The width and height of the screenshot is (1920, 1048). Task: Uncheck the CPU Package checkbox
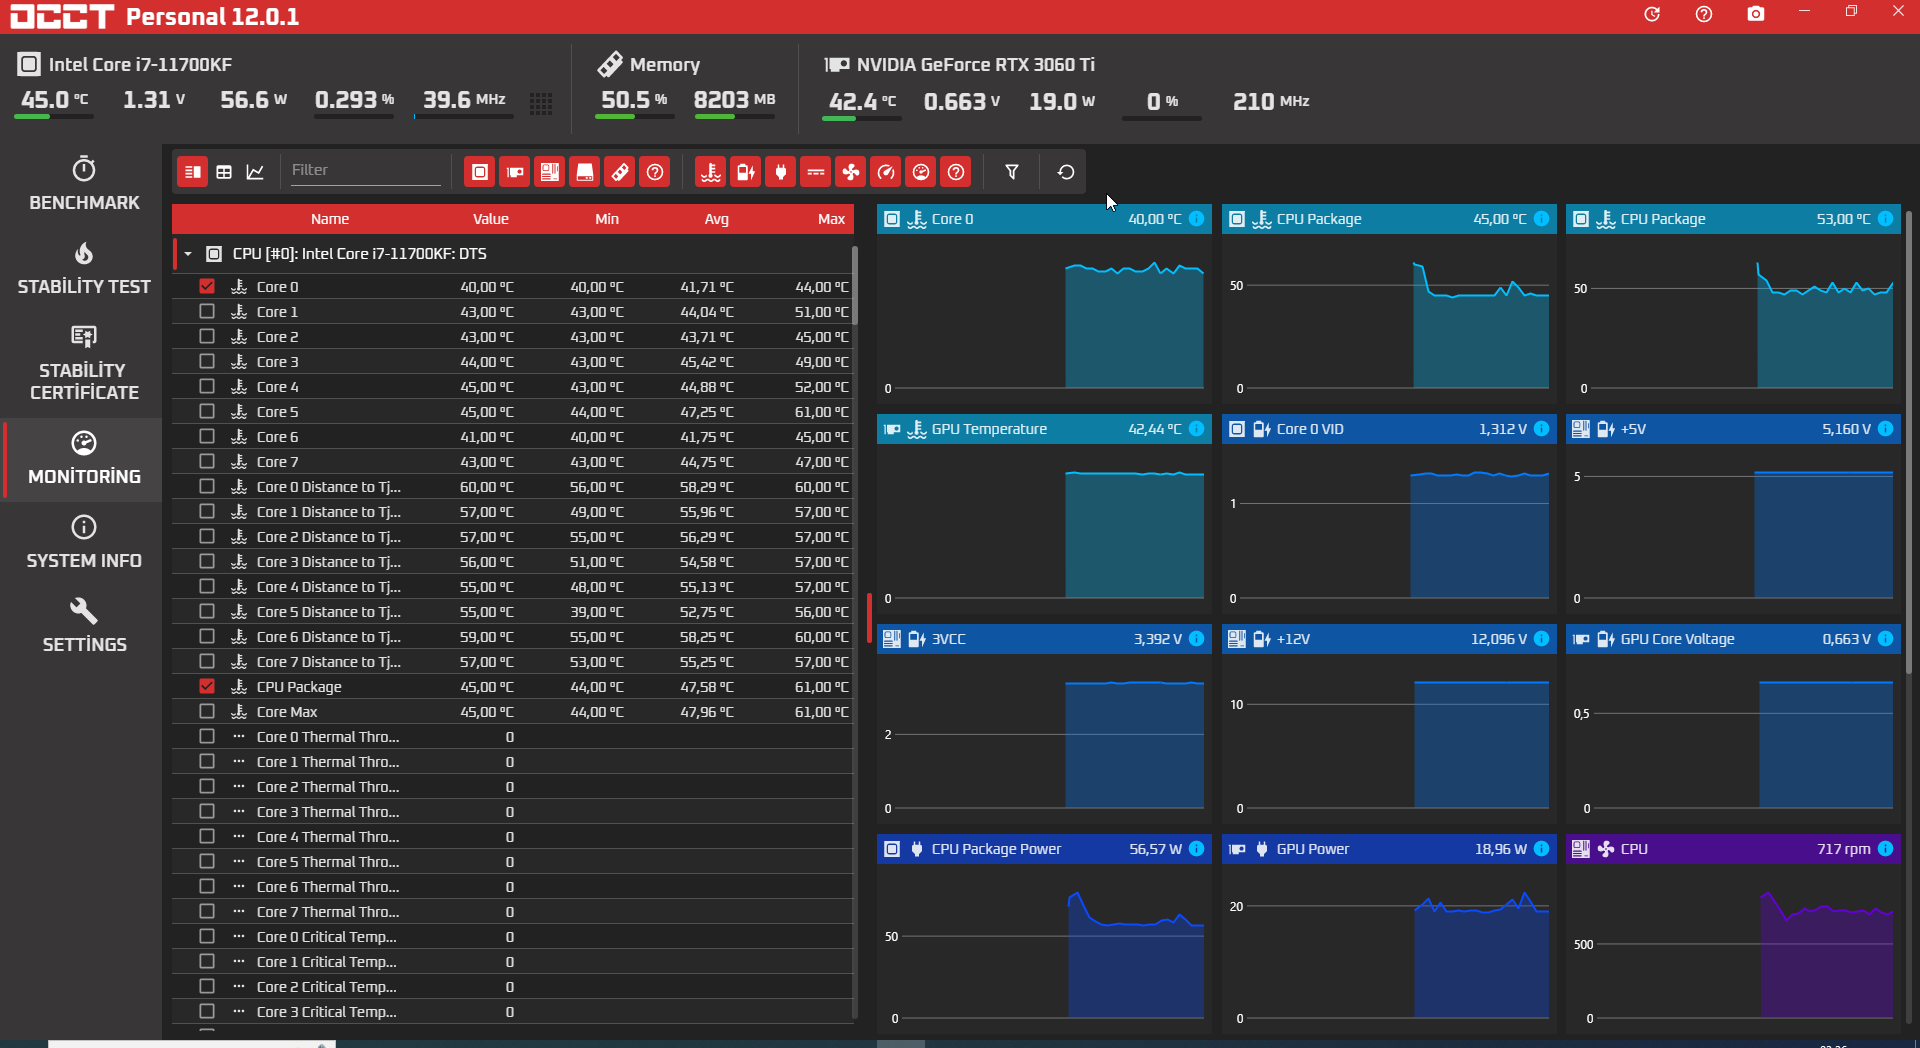click(x=207, y=687)
